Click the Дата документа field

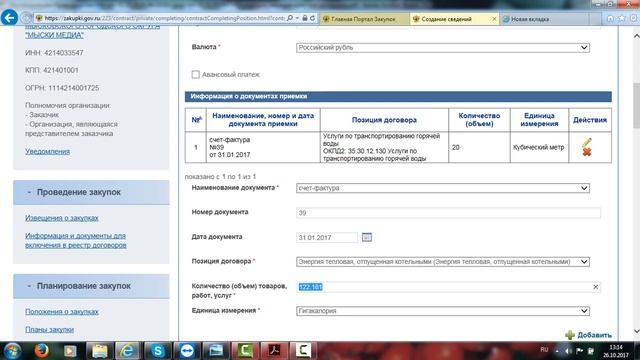[327, 237]
